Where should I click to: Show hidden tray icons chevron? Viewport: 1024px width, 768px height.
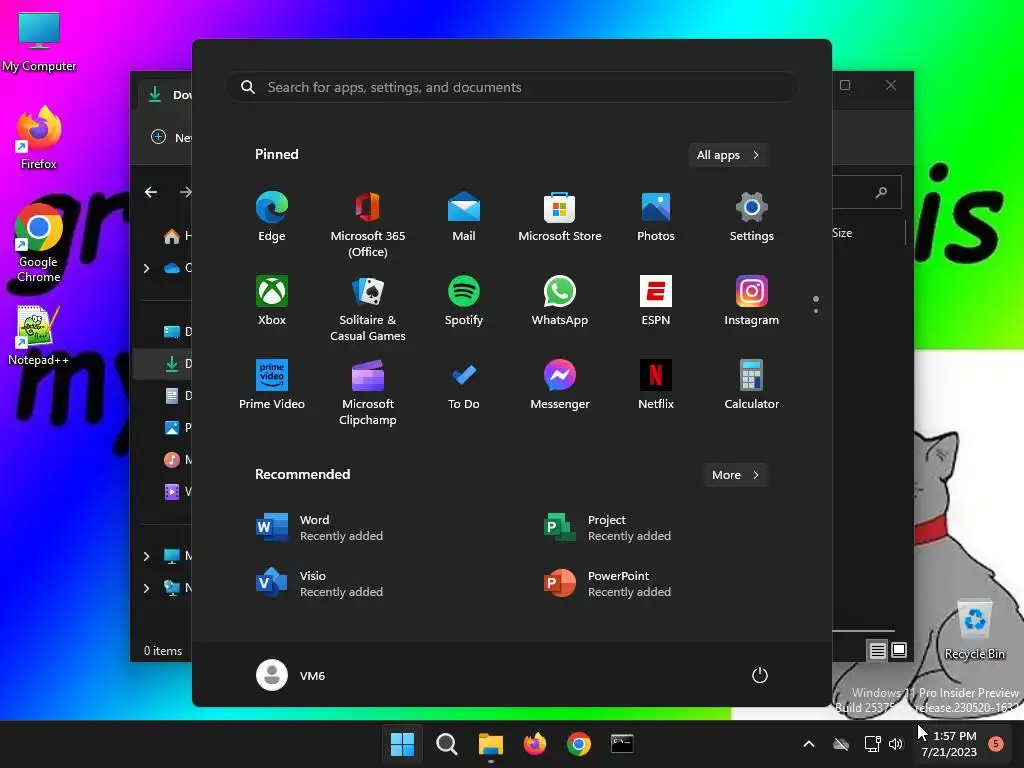808,744
